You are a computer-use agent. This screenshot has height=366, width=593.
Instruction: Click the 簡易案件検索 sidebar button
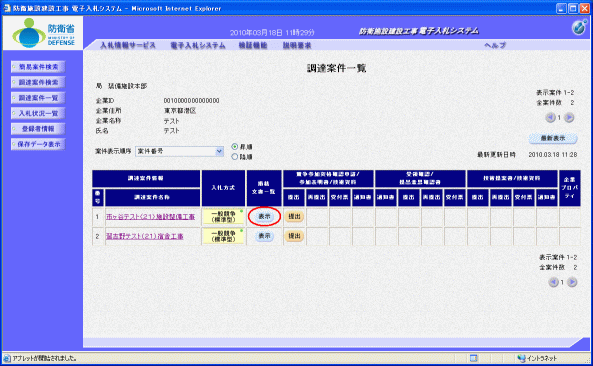click(38, 67)
